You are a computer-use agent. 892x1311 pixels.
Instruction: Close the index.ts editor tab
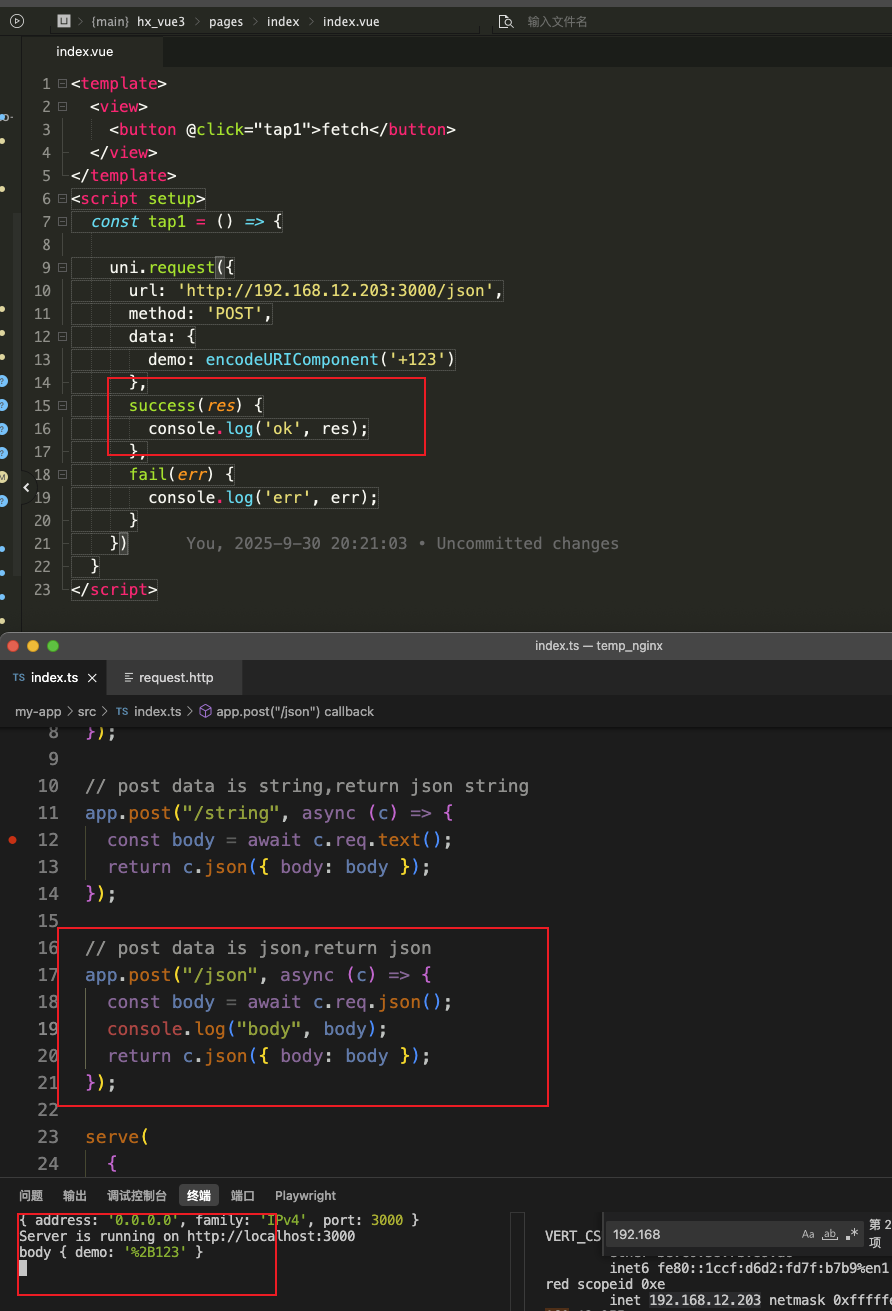pos(92,678)
